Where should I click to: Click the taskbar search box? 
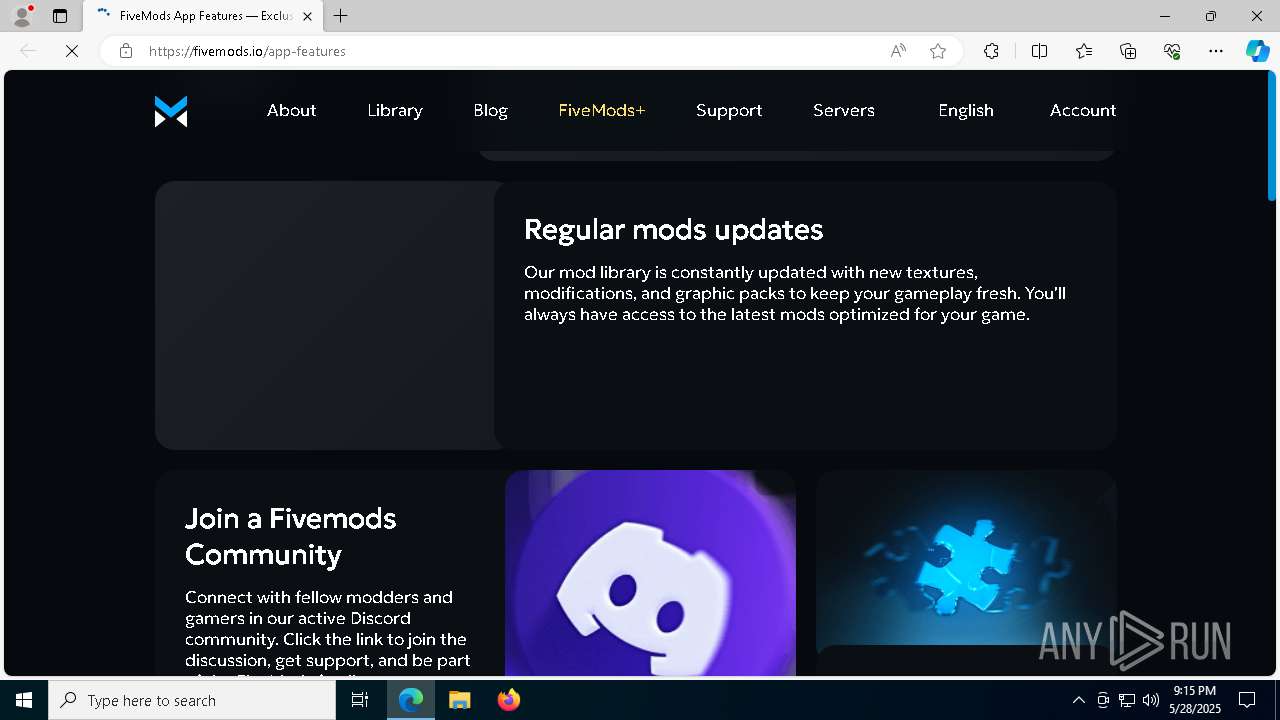click(192, 700)
